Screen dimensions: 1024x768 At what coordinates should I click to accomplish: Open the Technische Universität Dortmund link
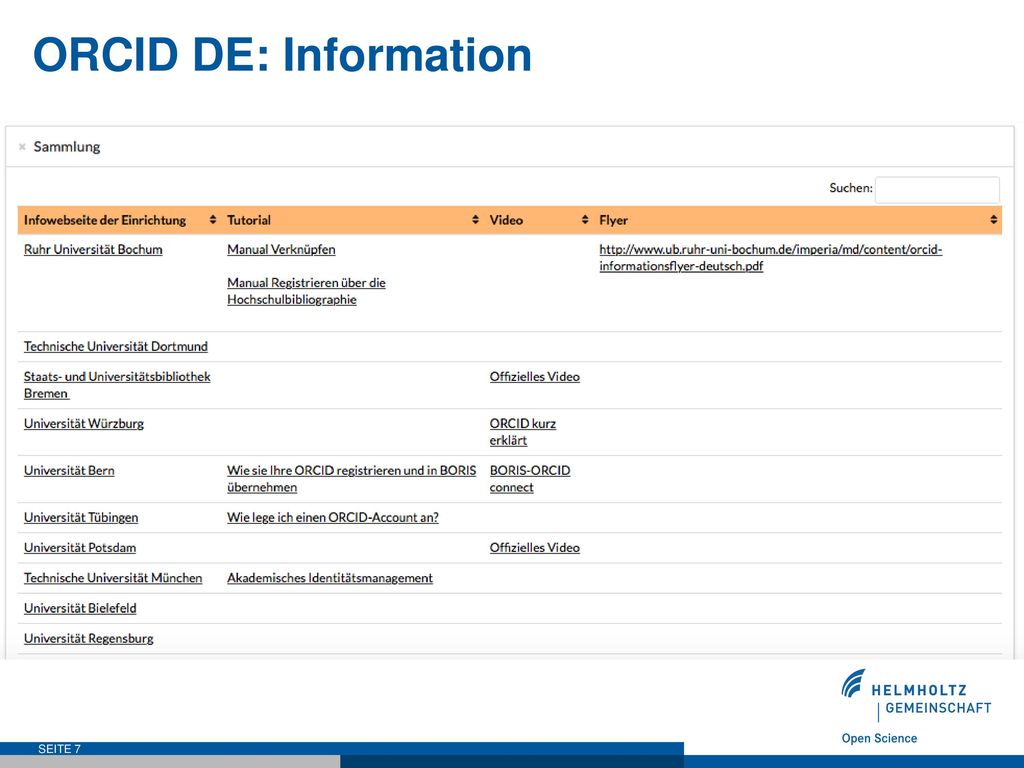116,347
